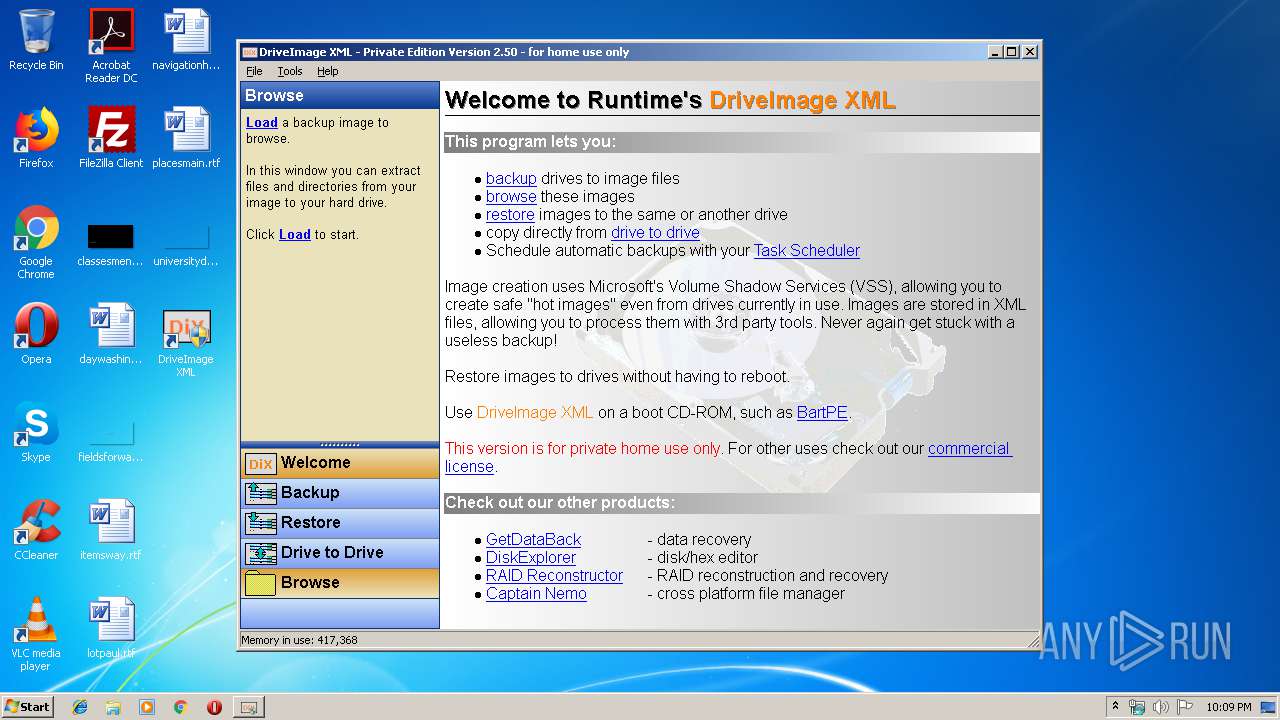
Task: Open the Tools menu
Action: point(290,71)
